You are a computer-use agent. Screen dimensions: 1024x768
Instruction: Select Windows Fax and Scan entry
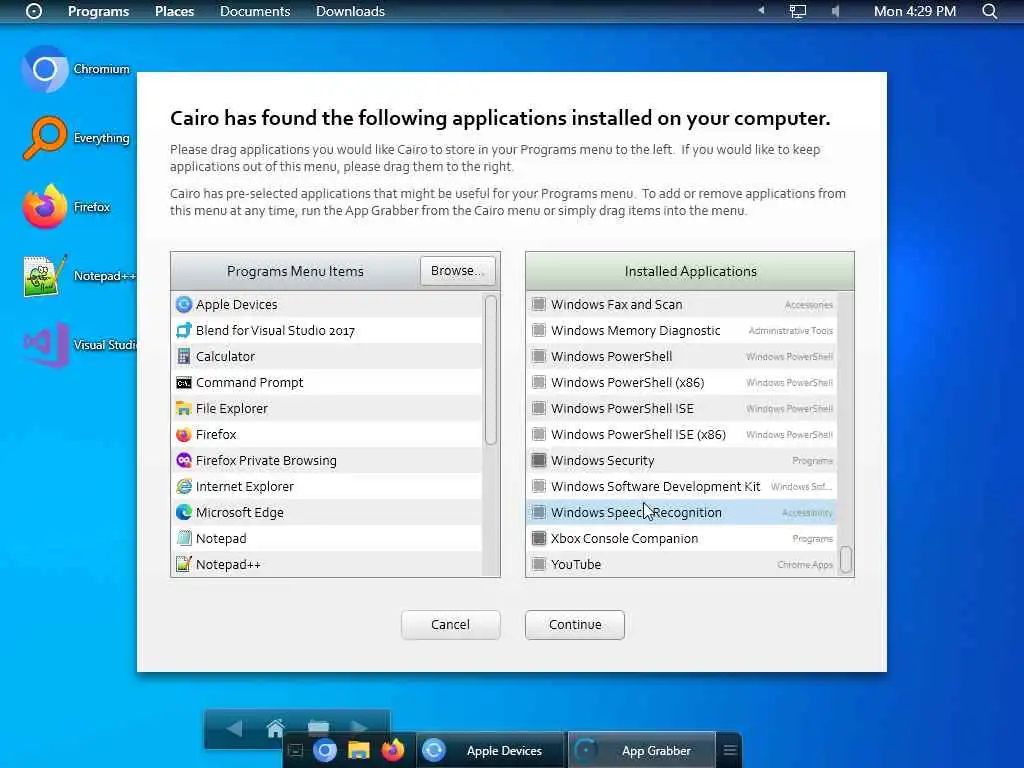pos(681,304)
